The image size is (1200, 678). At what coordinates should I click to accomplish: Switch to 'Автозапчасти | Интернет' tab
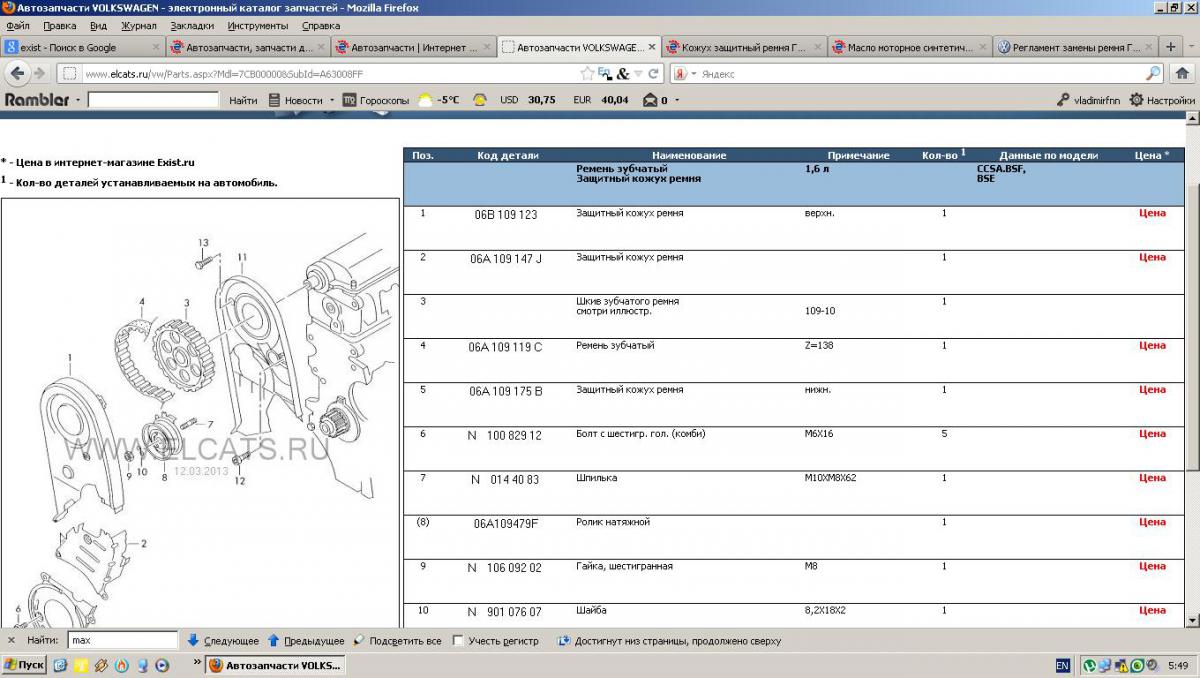(412, 47)
